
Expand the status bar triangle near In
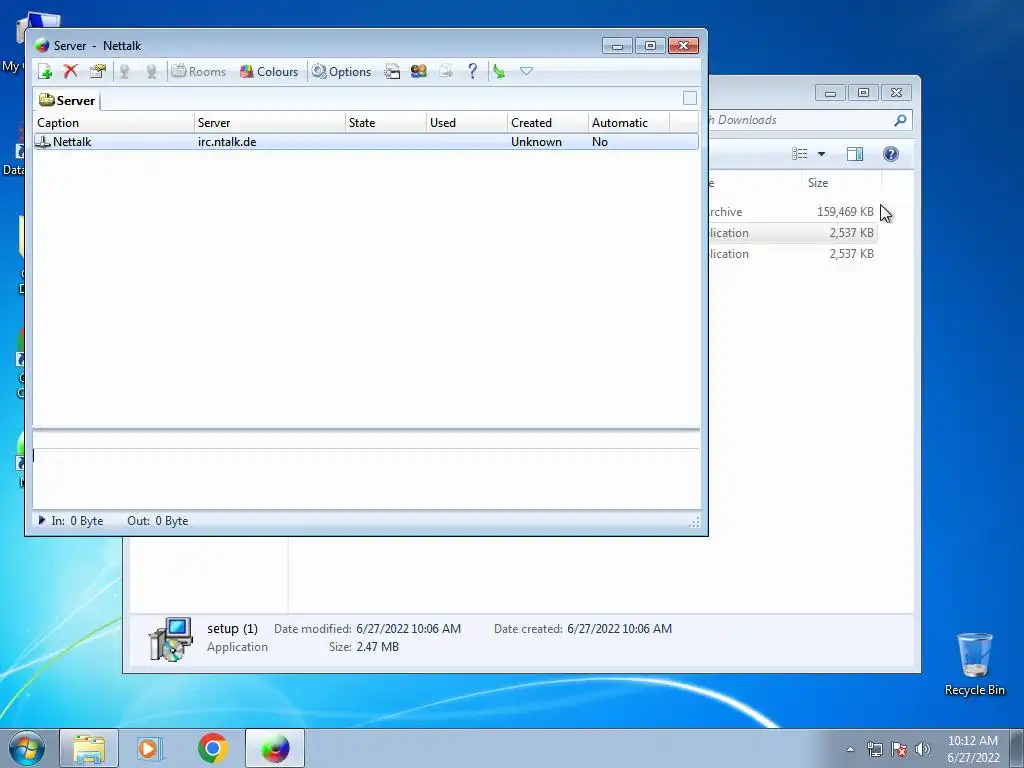42,520
